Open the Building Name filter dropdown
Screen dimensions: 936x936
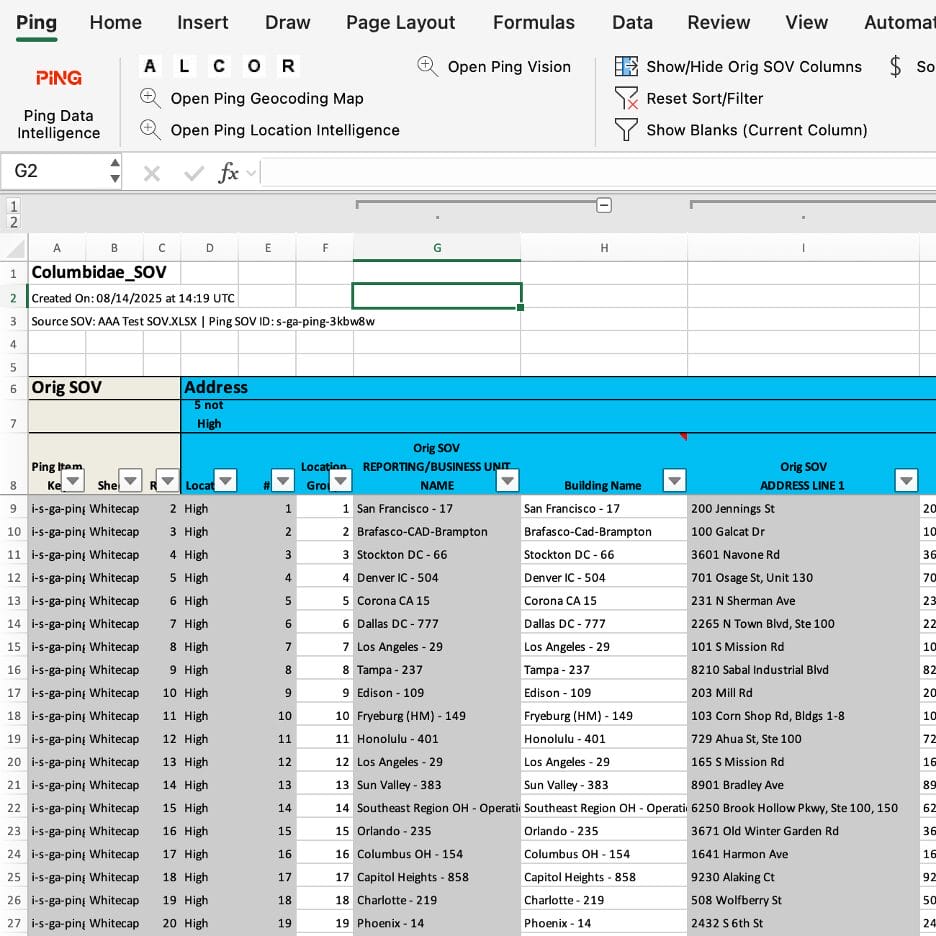pos(675,481)
